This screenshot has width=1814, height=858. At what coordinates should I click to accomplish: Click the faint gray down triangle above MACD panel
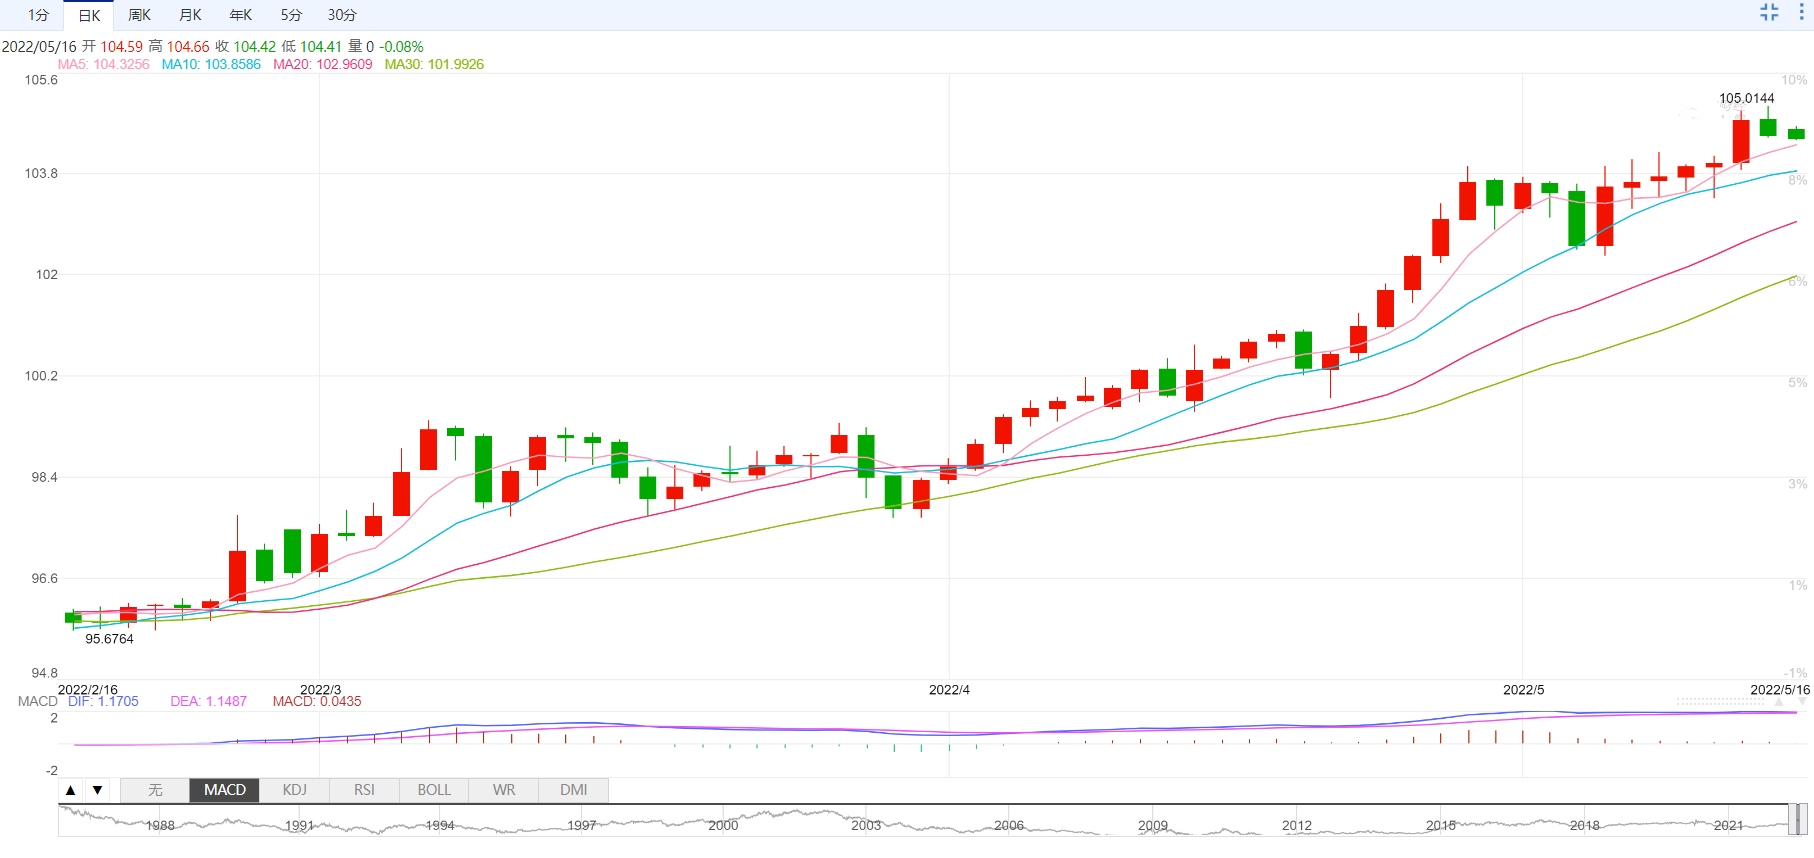pos(1802,702)
